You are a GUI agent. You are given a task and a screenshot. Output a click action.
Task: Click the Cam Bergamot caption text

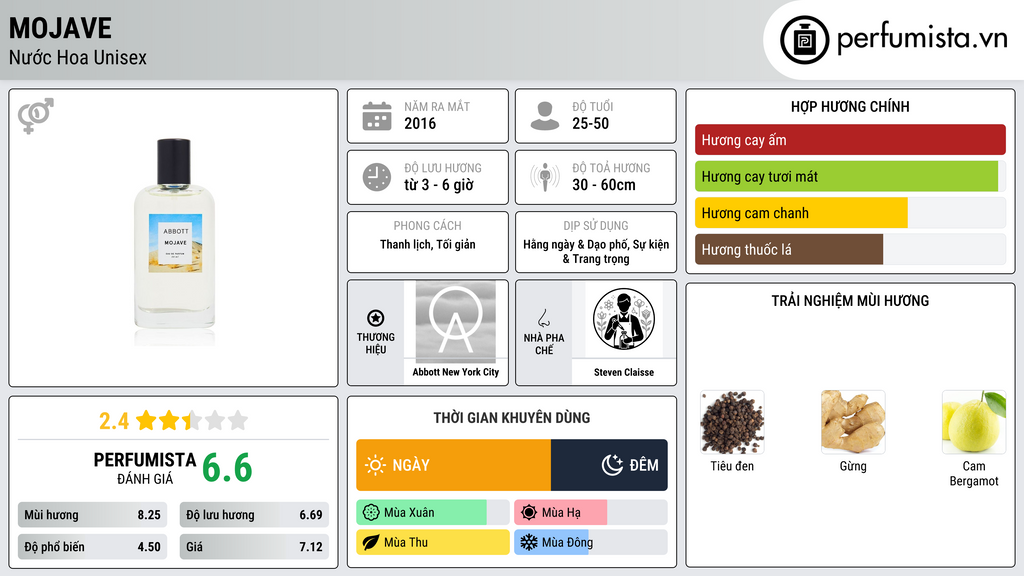coord(974,473)
